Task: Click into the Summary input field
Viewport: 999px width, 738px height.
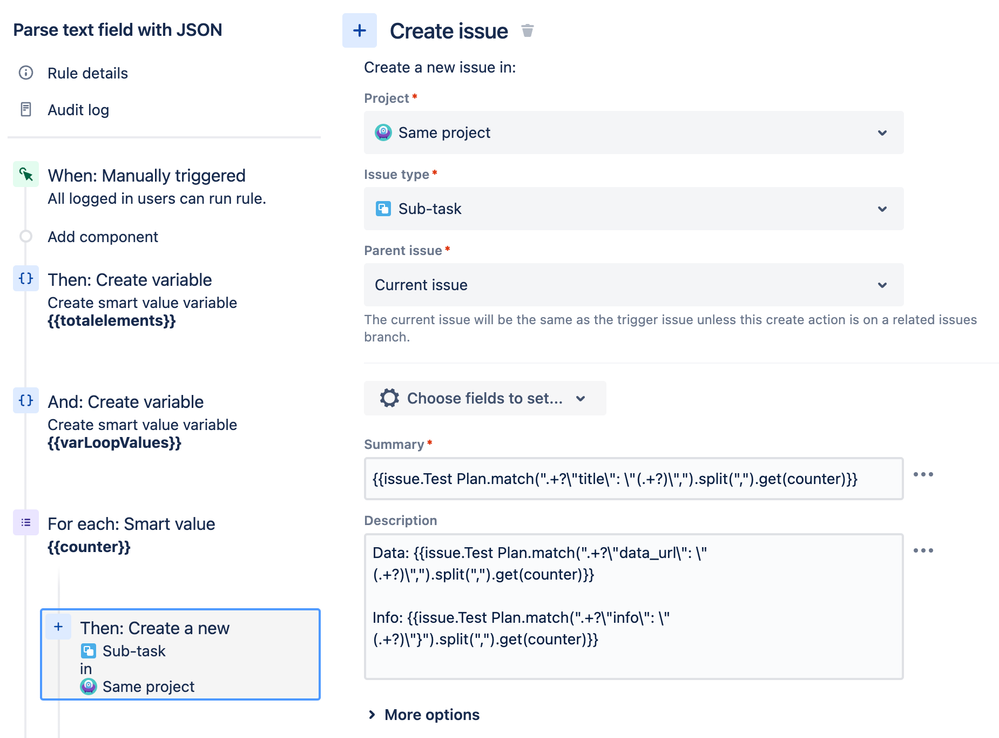Action: tap(633, 479)
